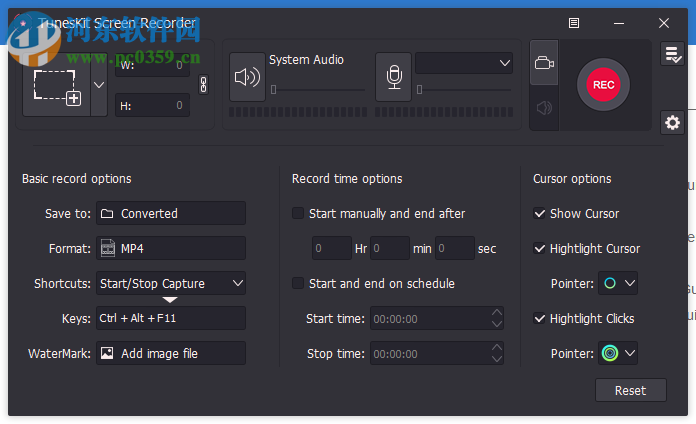Increase Stop time with up arrow
Image resolution: width=696 pixels, height=424 pixels.
coord(497,348)
